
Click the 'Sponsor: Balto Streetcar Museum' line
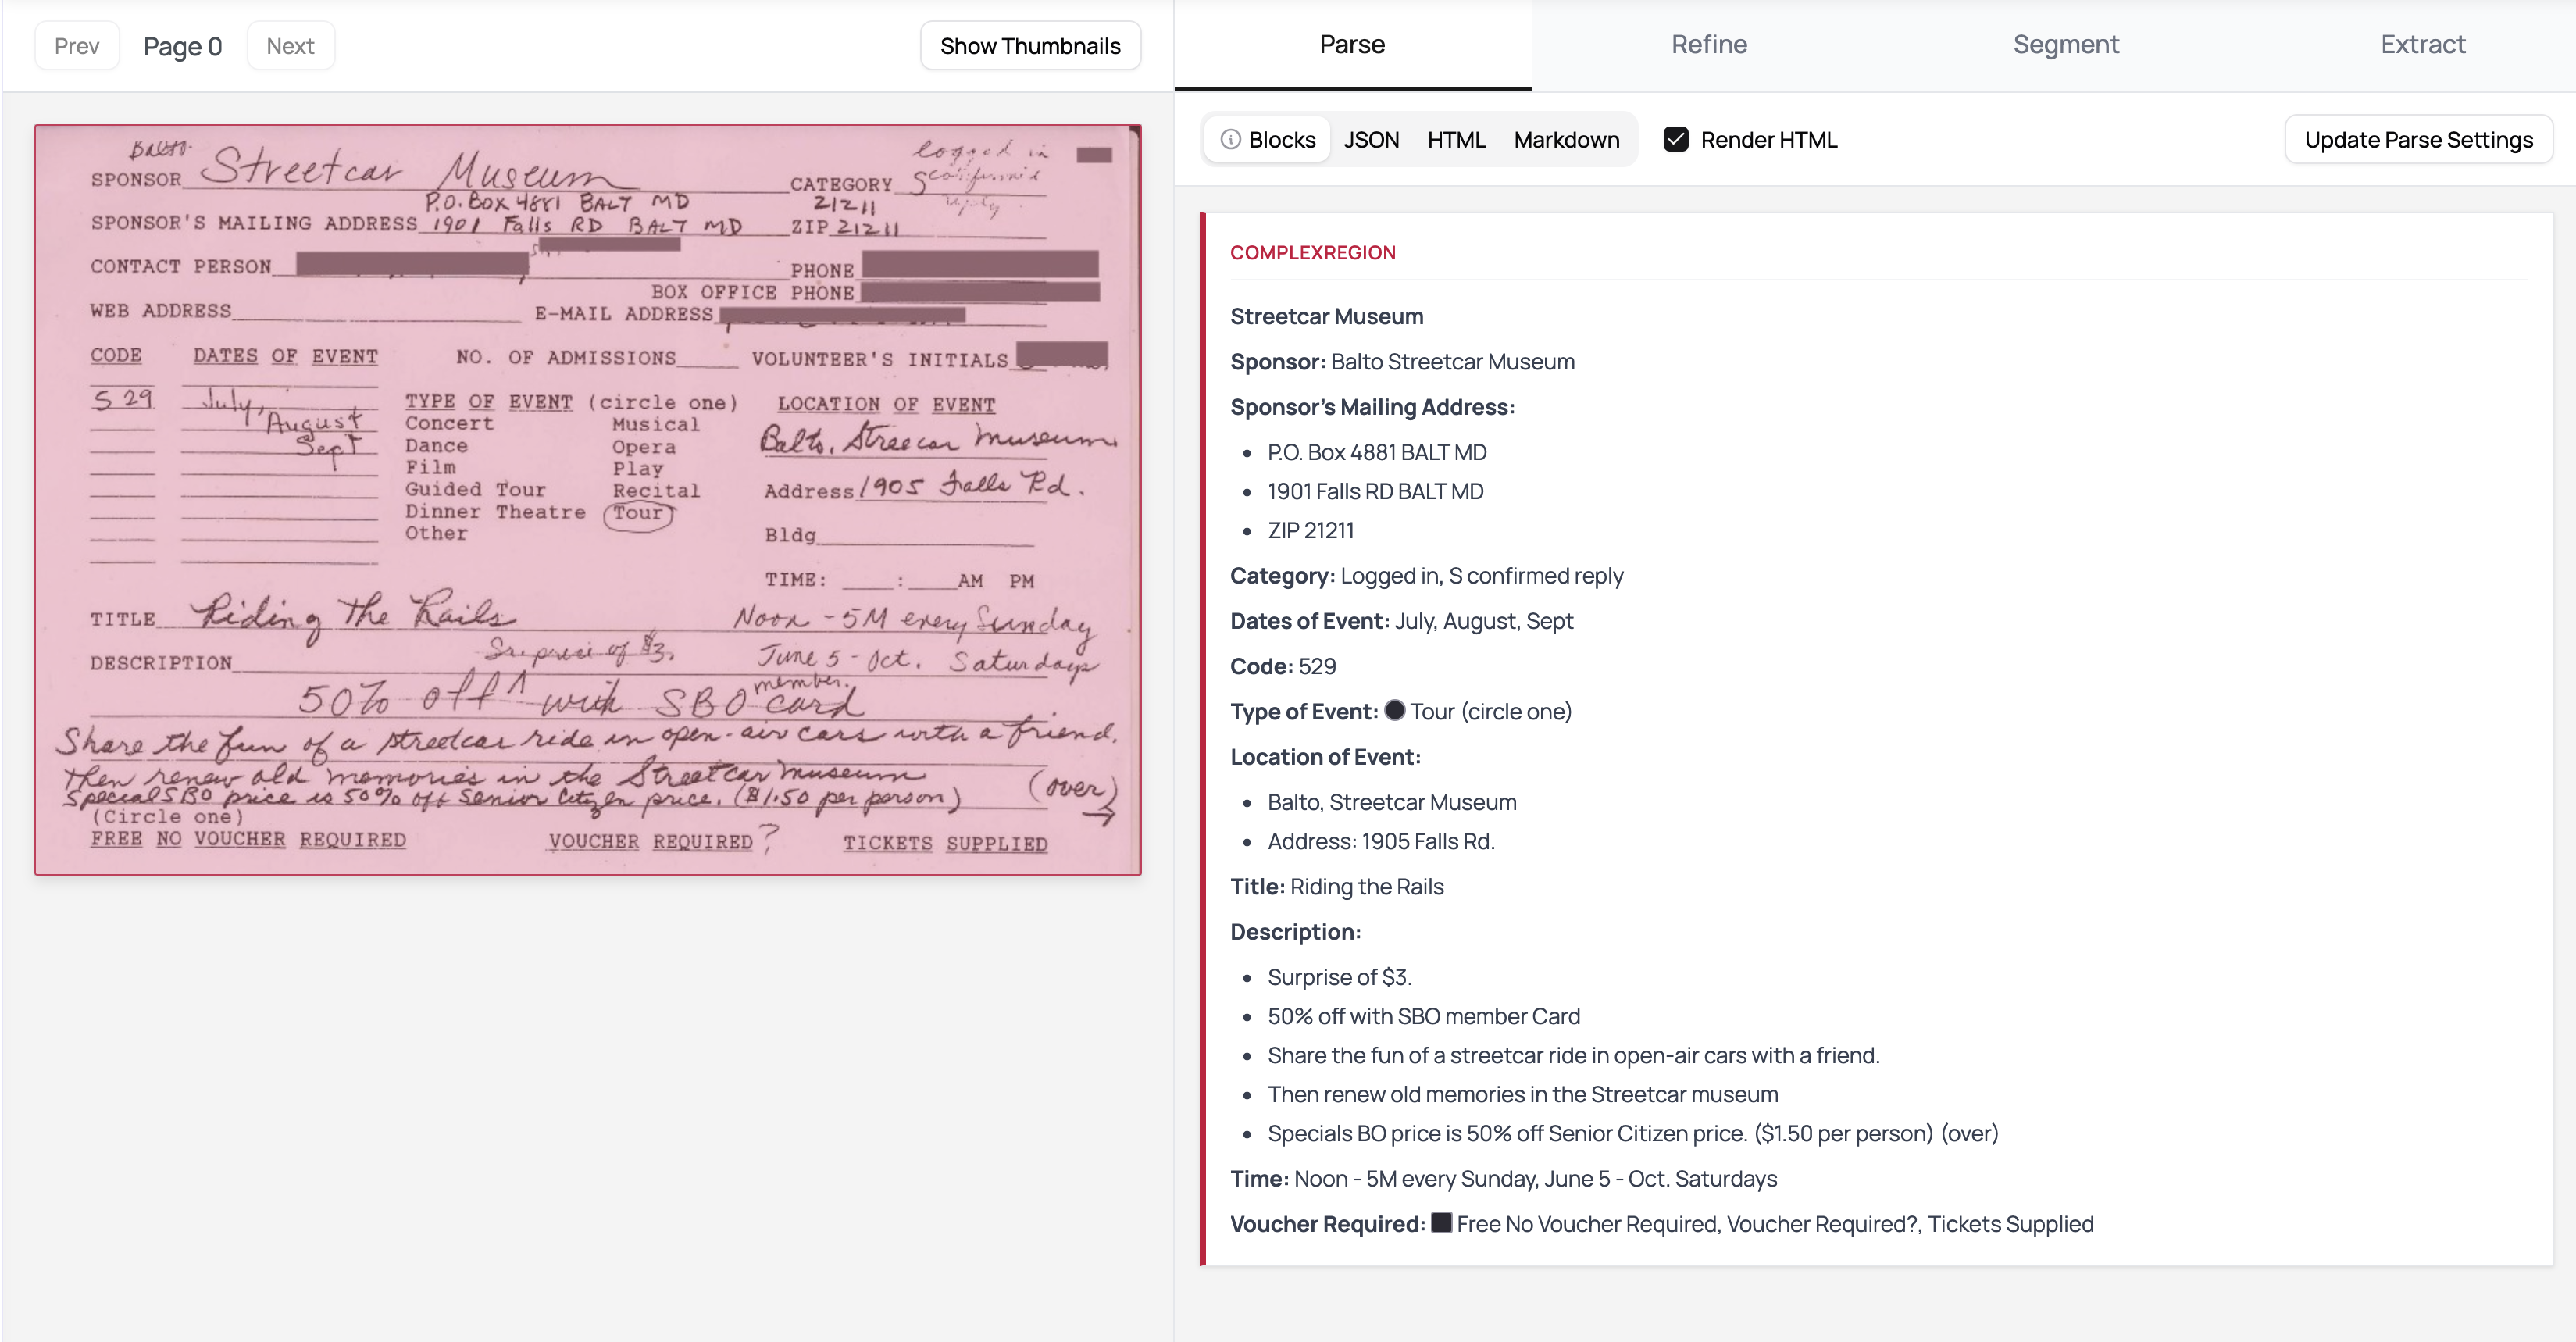tap(1402, 362)
